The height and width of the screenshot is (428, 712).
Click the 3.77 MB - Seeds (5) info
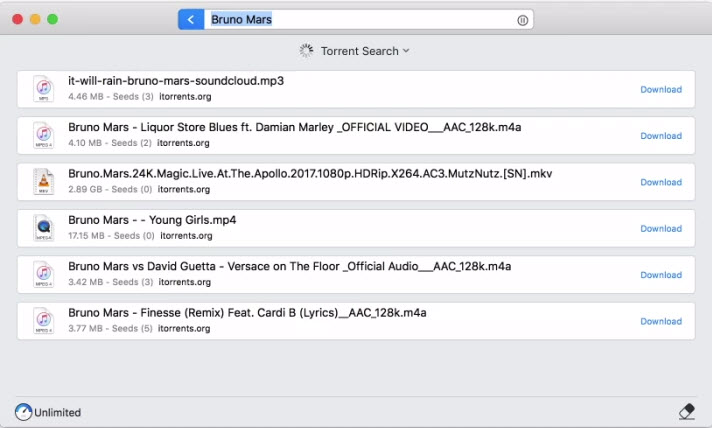(x=110, y=328)
